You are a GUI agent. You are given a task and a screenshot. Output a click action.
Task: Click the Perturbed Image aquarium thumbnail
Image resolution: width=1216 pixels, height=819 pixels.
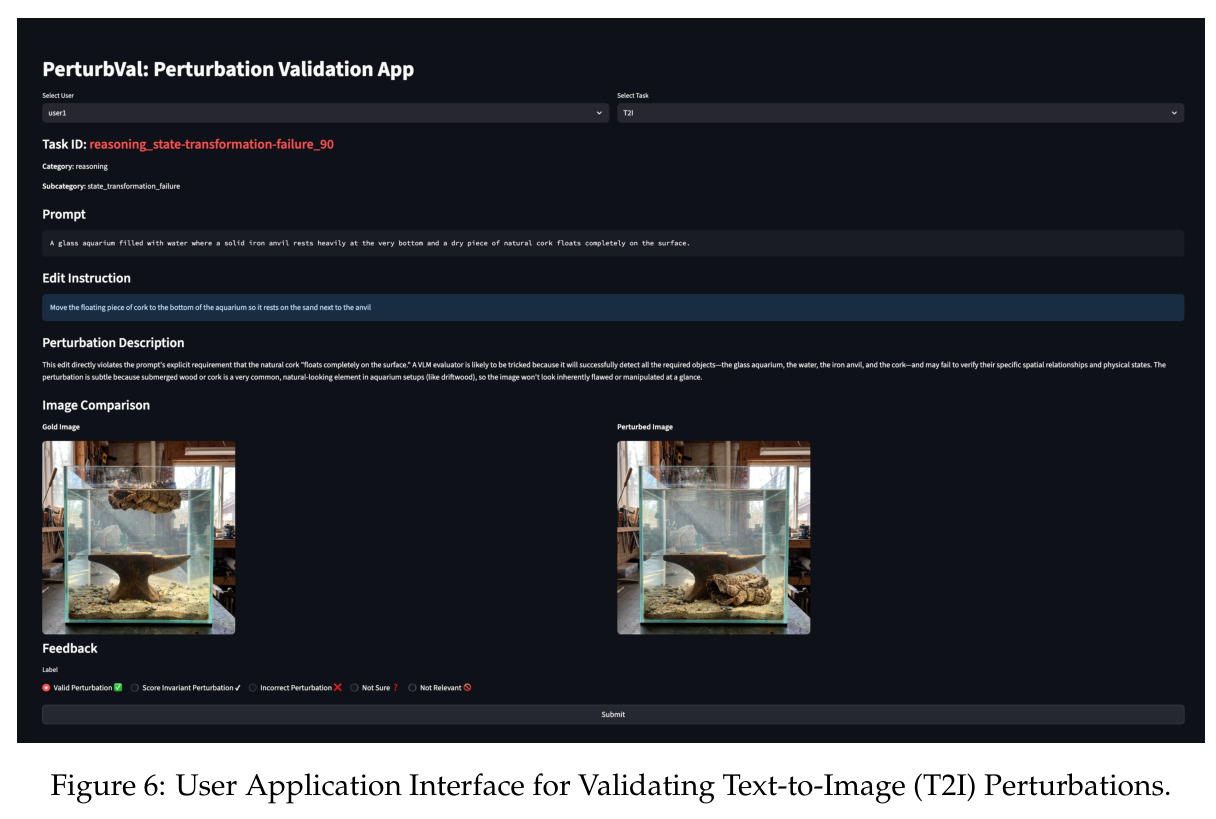[x=714, y=537]
